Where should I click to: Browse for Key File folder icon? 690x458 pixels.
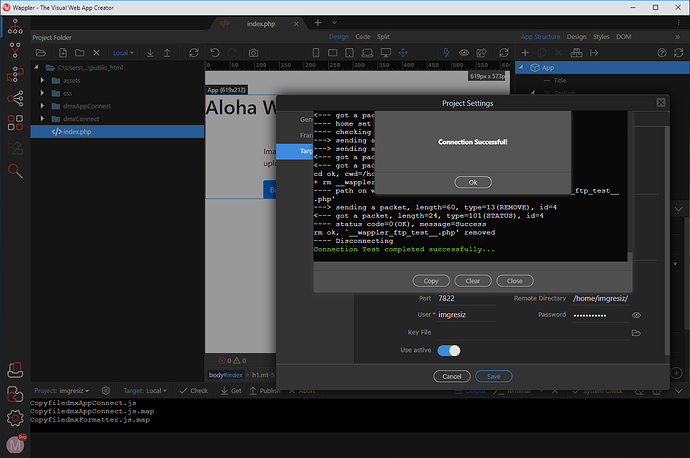pyautogui.click(x=636, y=333)
